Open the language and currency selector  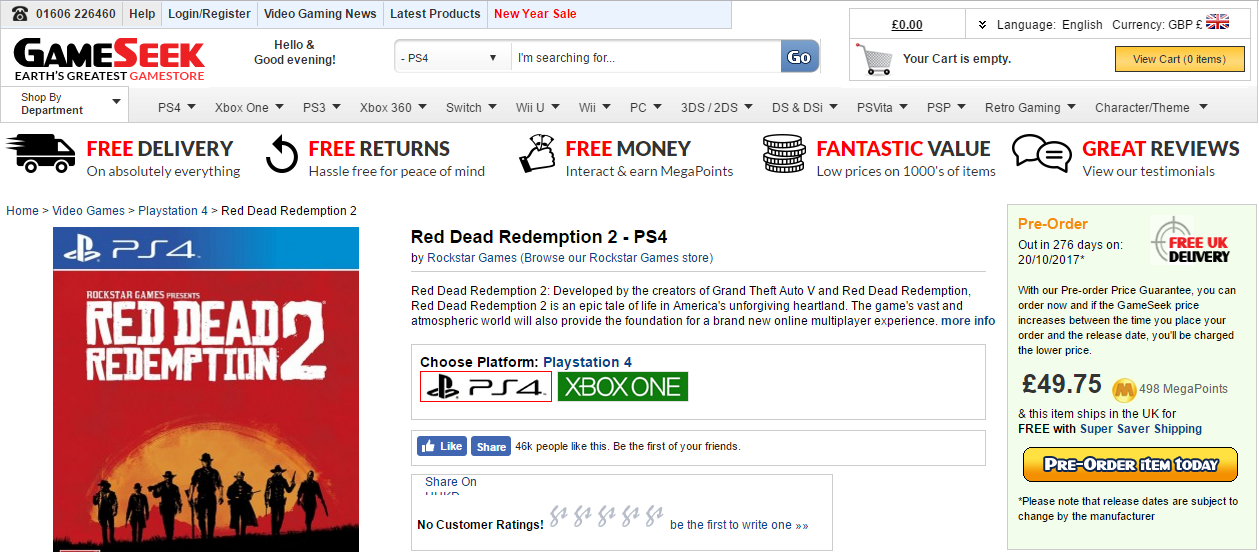pyautogui.click(x=1102, y=24)
